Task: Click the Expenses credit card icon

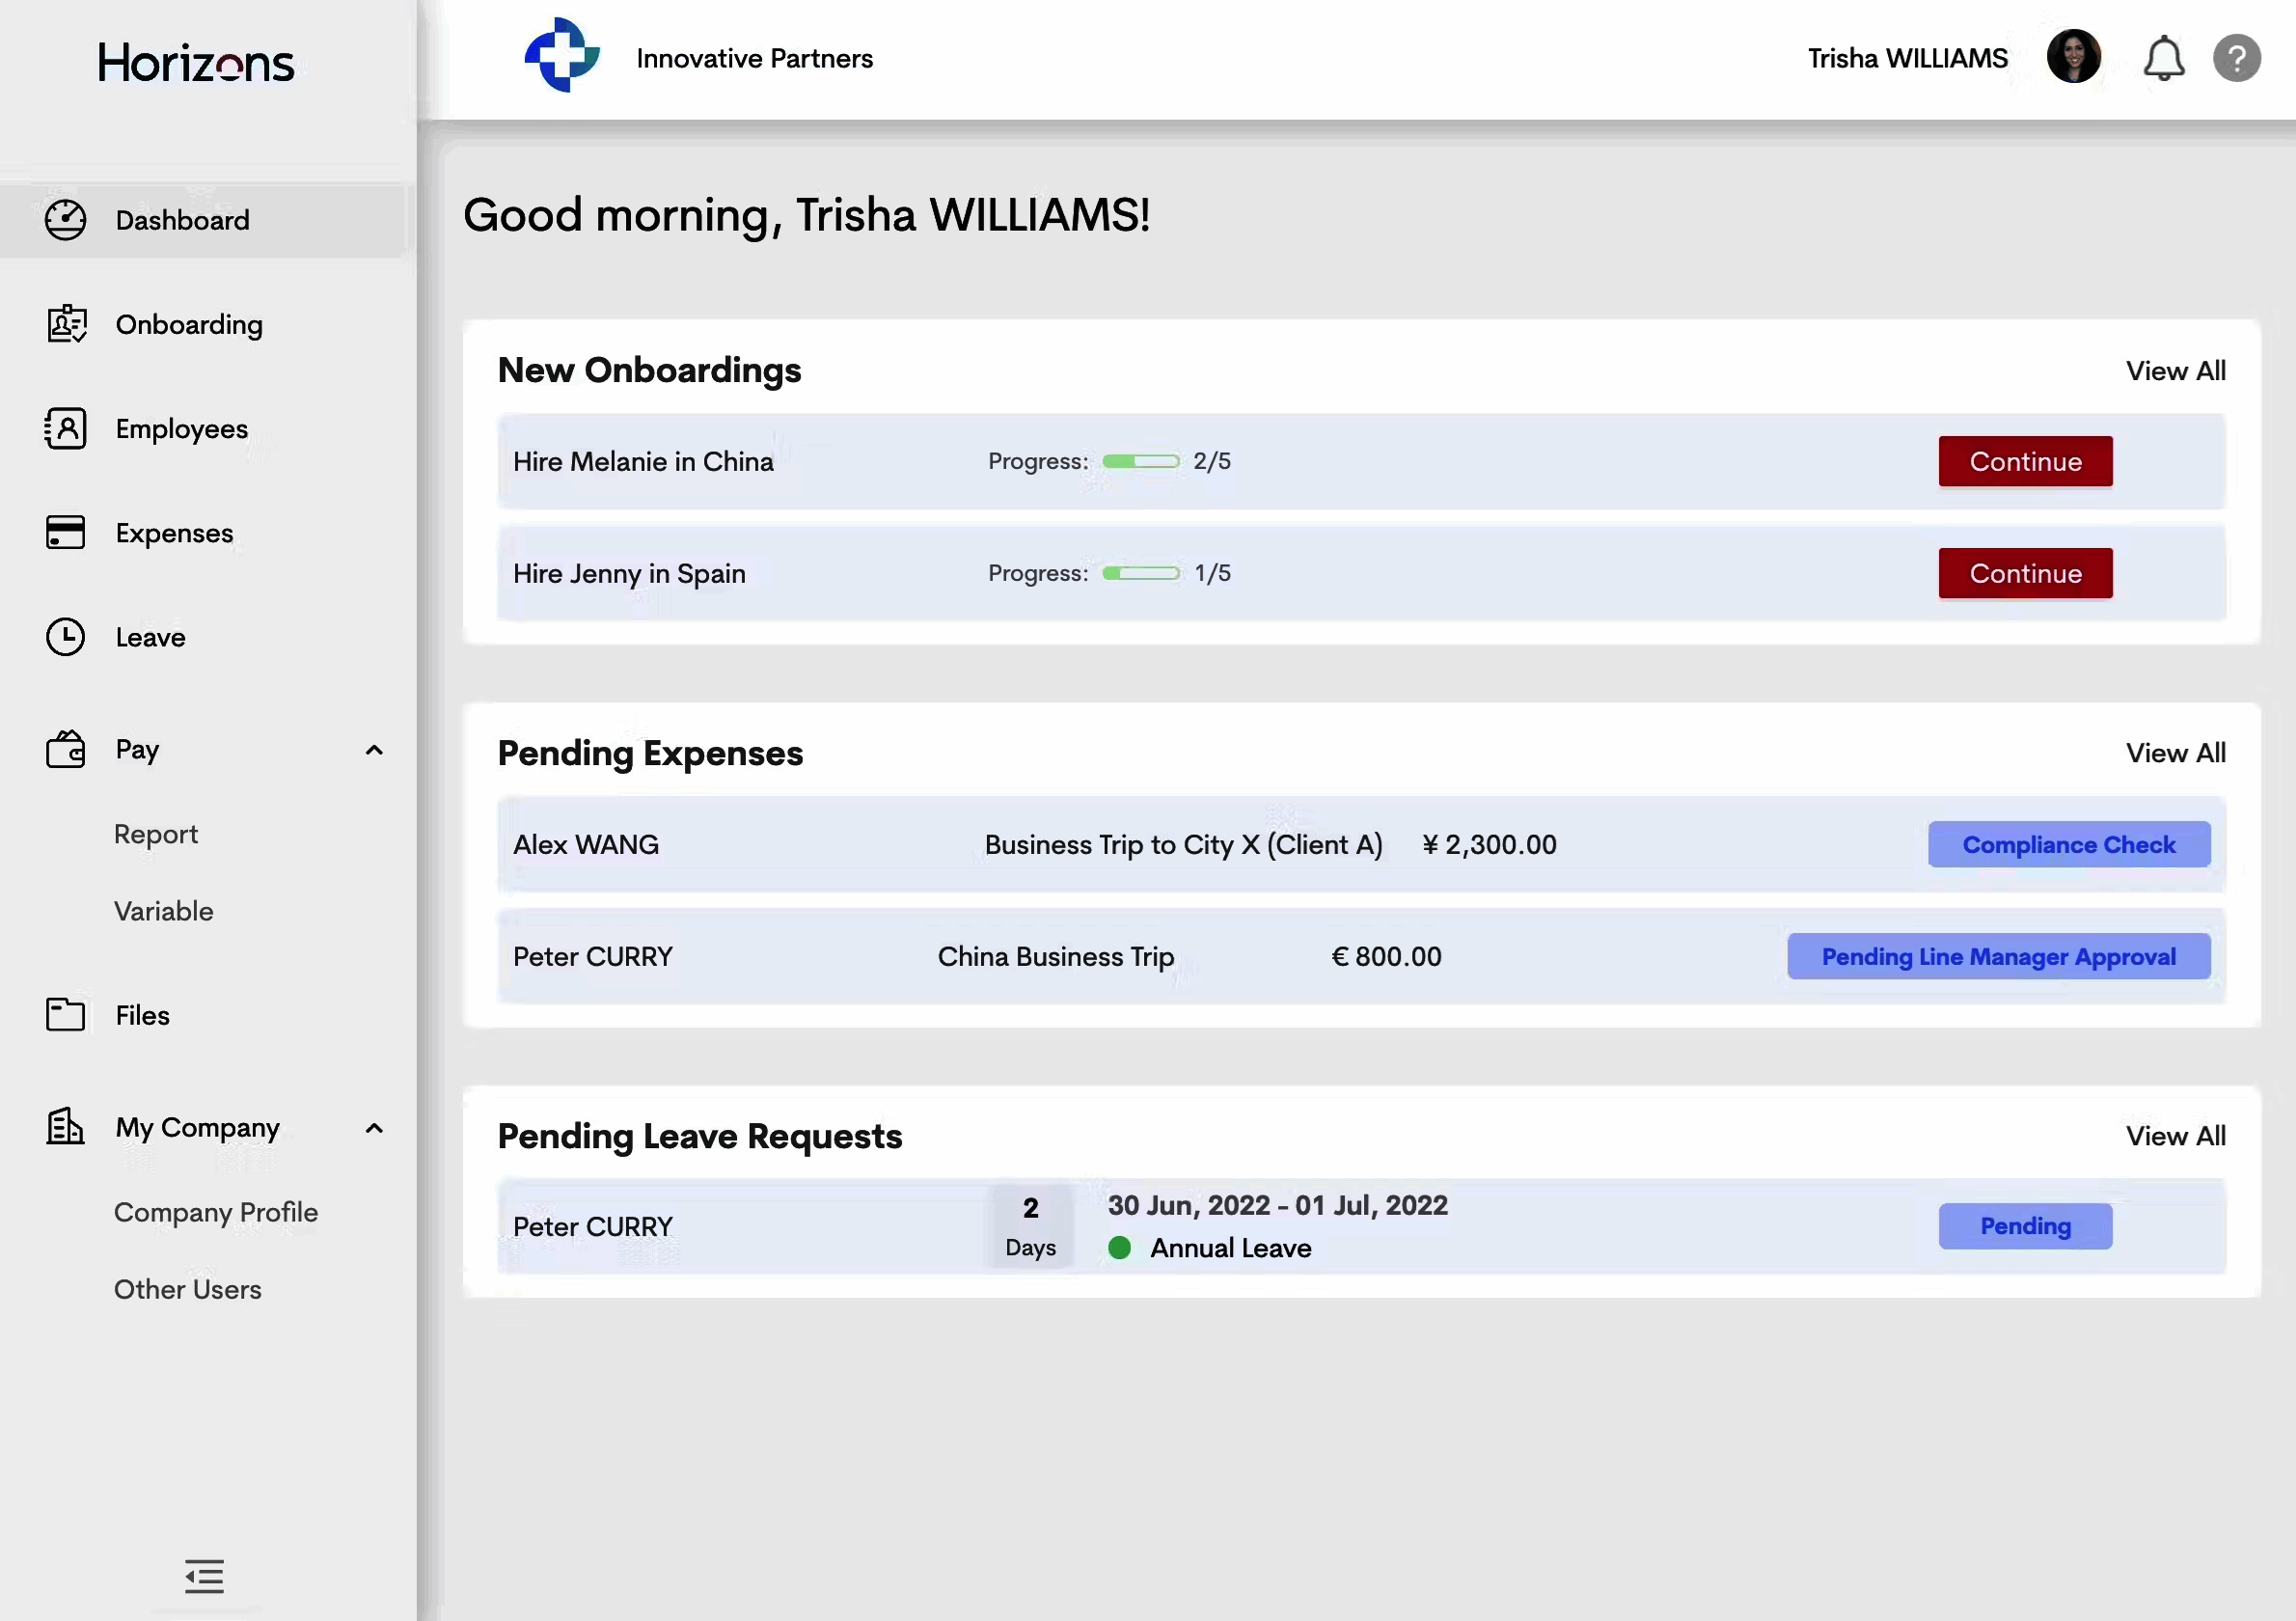Action: 66,532
